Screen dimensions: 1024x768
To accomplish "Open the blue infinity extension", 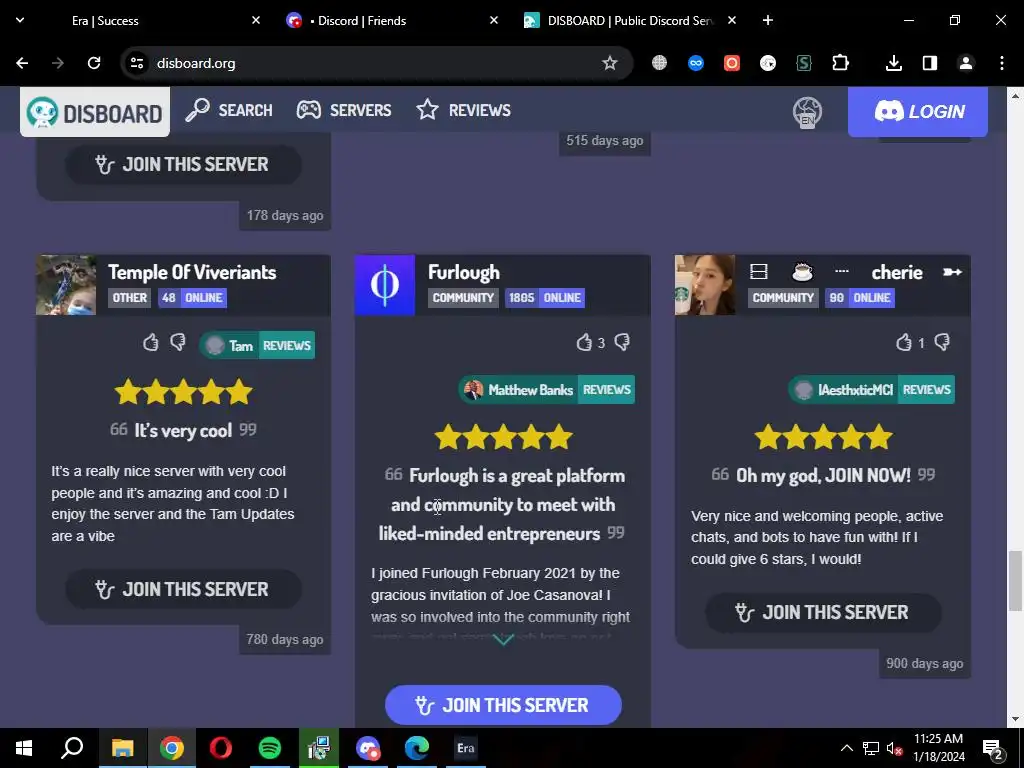I will coord(696,63).
